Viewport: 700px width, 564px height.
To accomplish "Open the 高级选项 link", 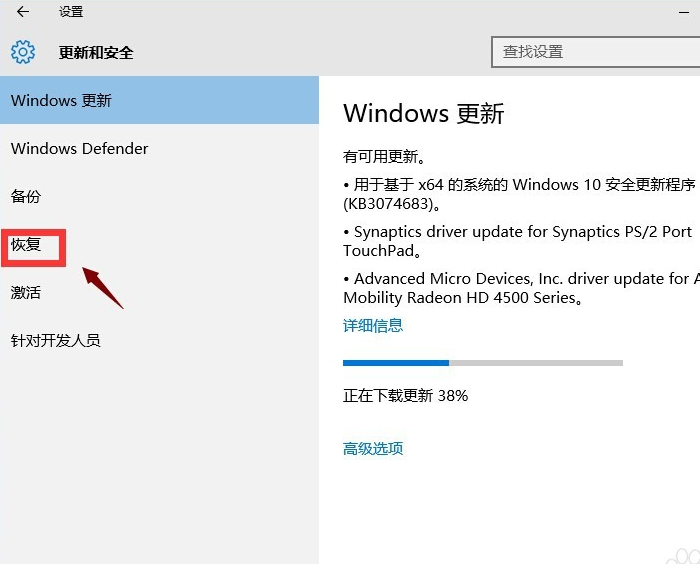I will [x=373, y=448].
